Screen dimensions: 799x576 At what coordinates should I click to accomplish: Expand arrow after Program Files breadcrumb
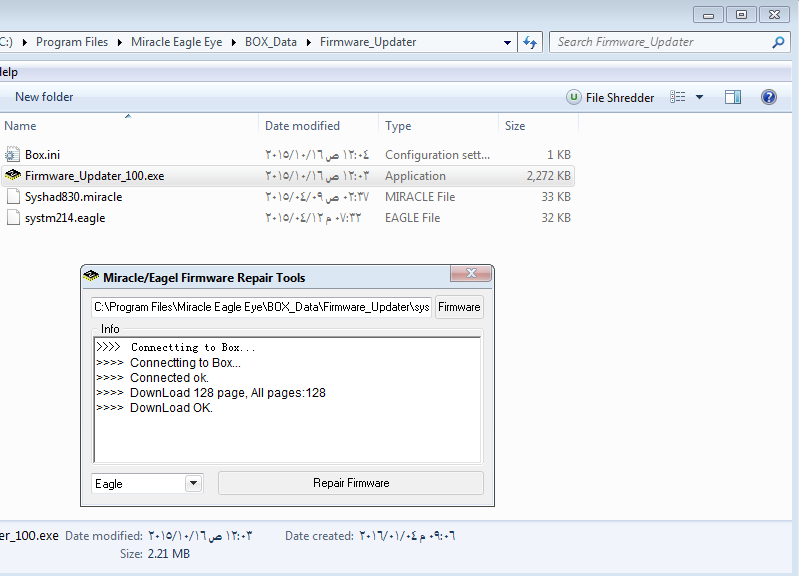pos(120,42)
